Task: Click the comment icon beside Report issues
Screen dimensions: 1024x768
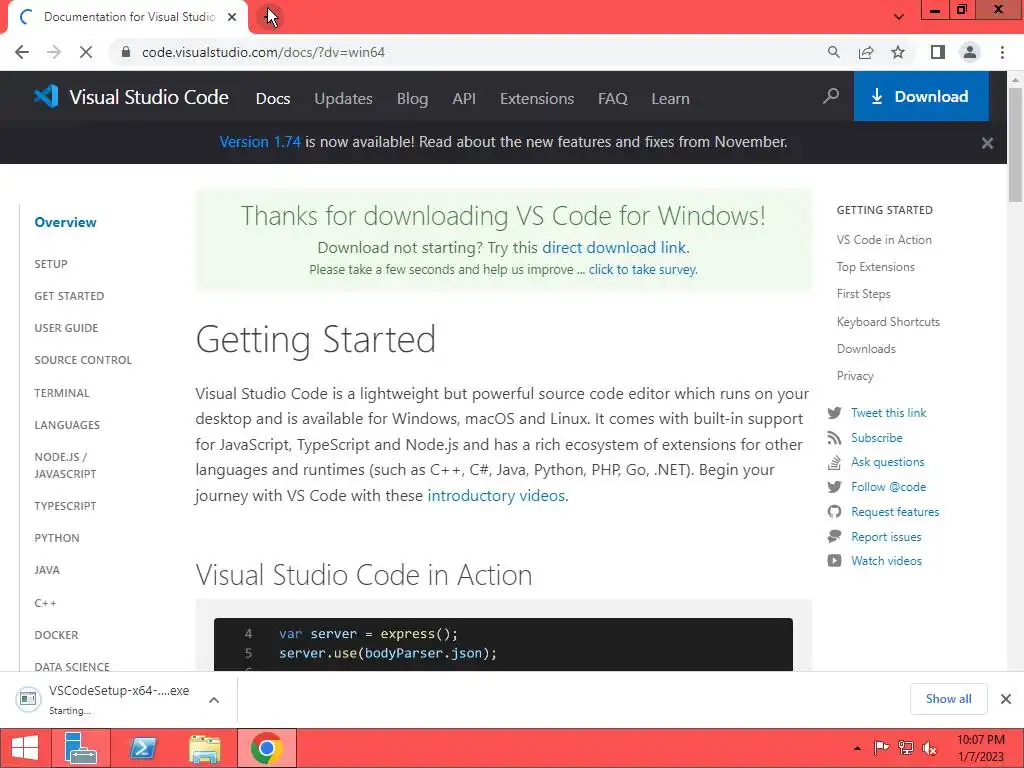Action: 834,537
